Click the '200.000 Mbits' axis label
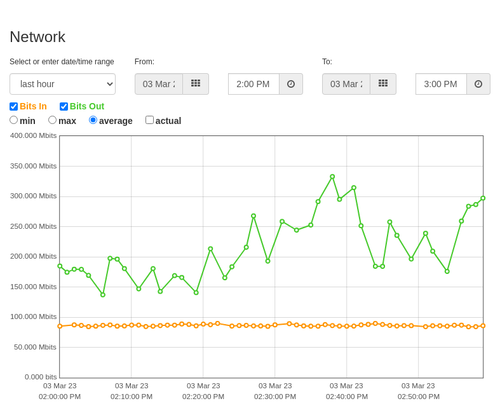Image resolution: width=500 pixels, height=403 pixels. click(x=33, y=256)
